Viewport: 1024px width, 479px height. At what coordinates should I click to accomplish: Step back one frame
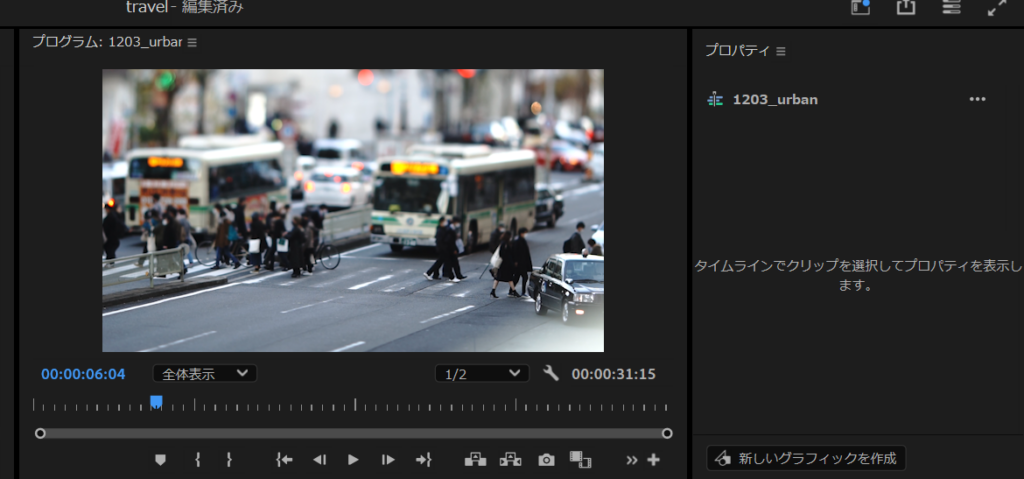[x=319, y=459]
